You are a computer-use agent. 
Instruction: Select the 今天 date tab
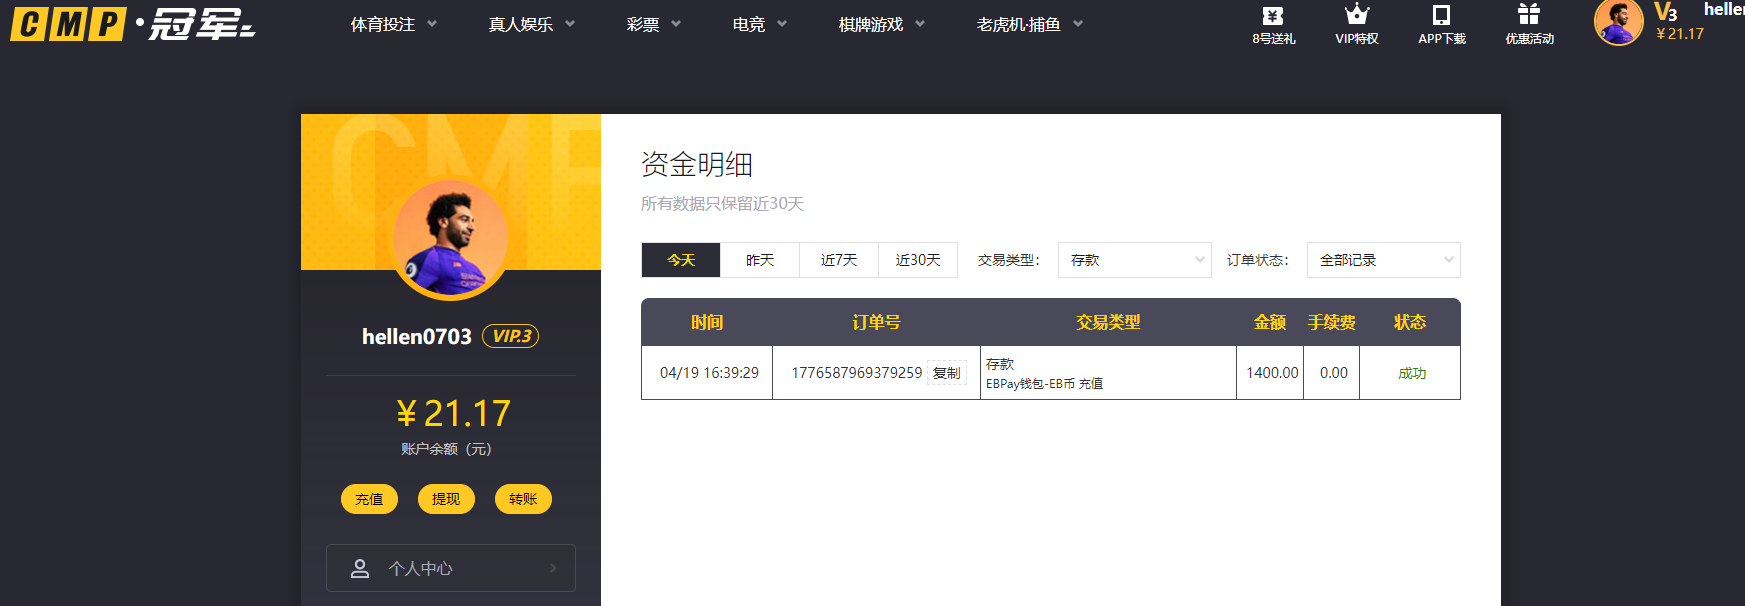pyautogui.click(x=681, y=260)
